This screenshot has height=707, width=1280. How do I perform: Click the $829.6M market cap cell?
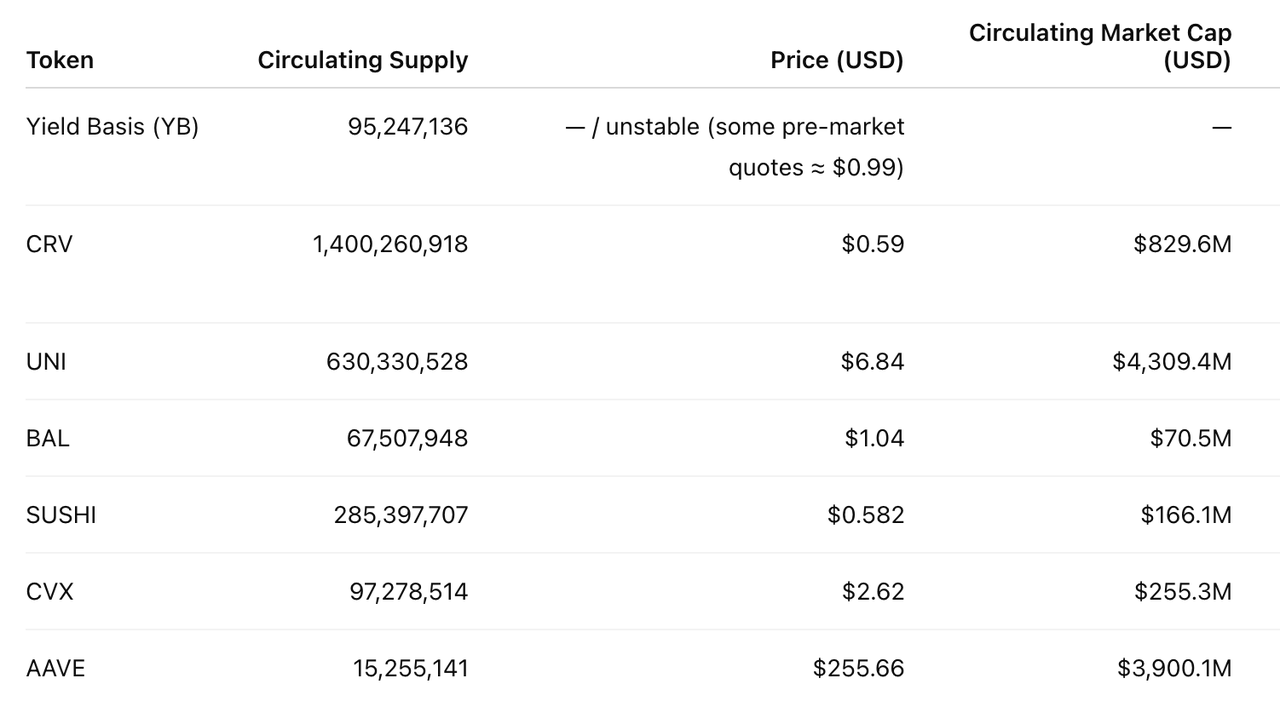point(1182,244)
